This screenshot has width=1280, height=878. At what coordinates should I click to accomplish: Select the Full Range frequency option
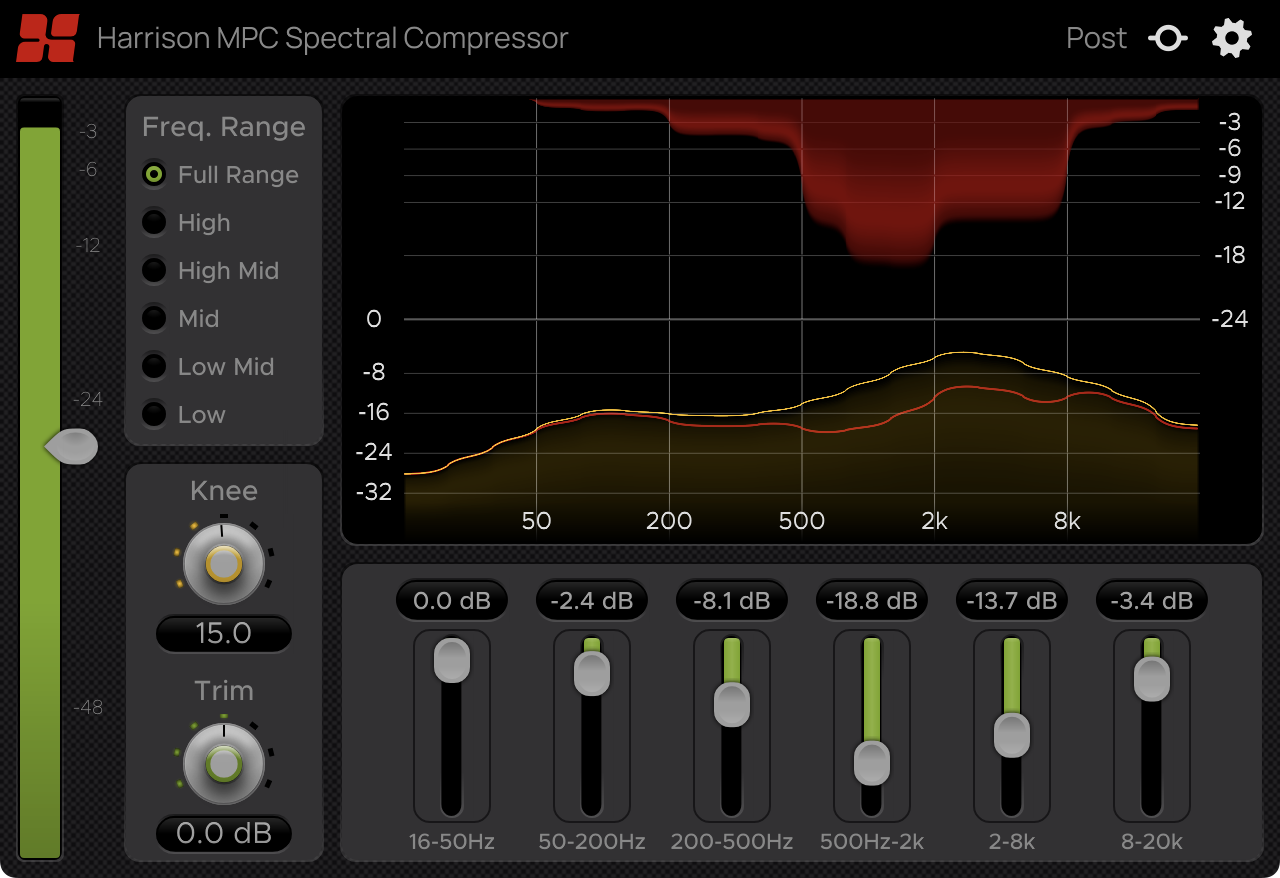[220, 175]
